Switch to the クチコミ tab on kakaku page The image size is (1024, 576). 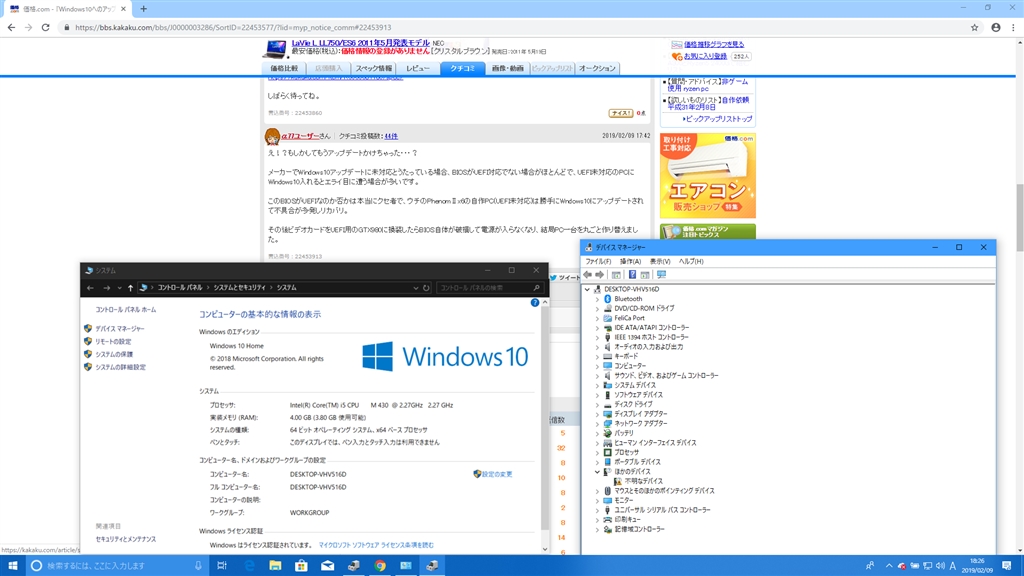coord(462,68)
